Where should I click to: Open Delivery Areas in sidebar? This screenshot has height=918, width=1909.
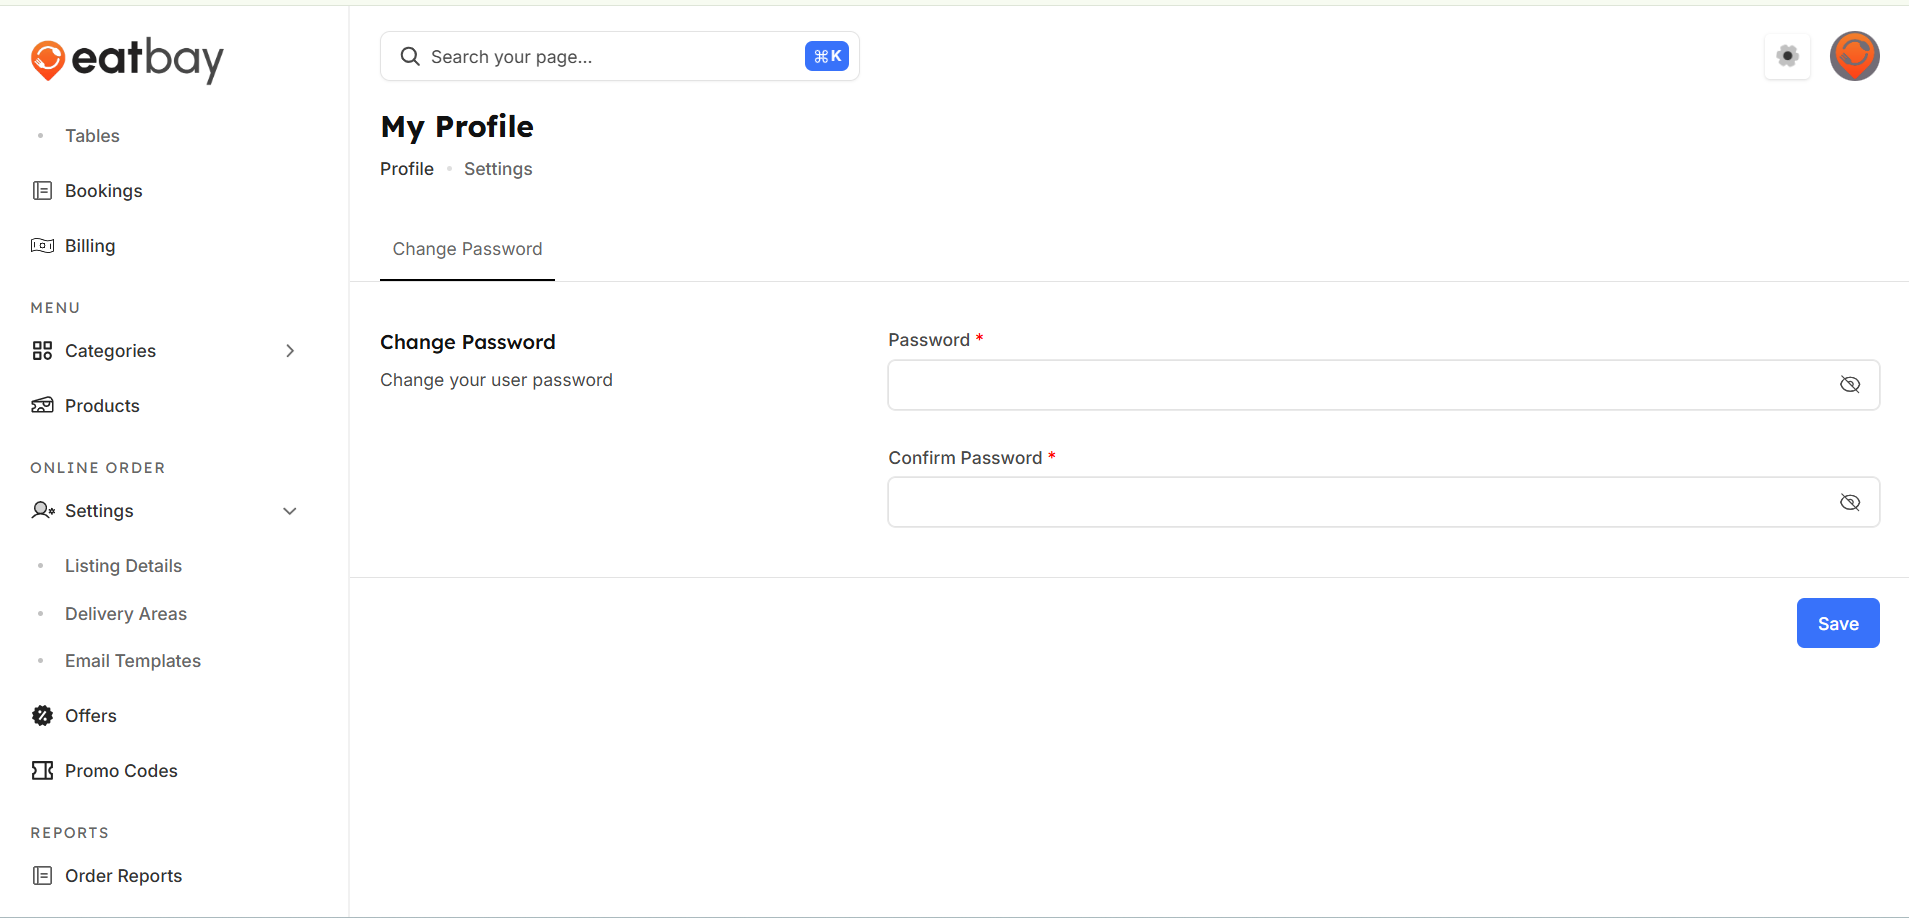click(126, 614)
